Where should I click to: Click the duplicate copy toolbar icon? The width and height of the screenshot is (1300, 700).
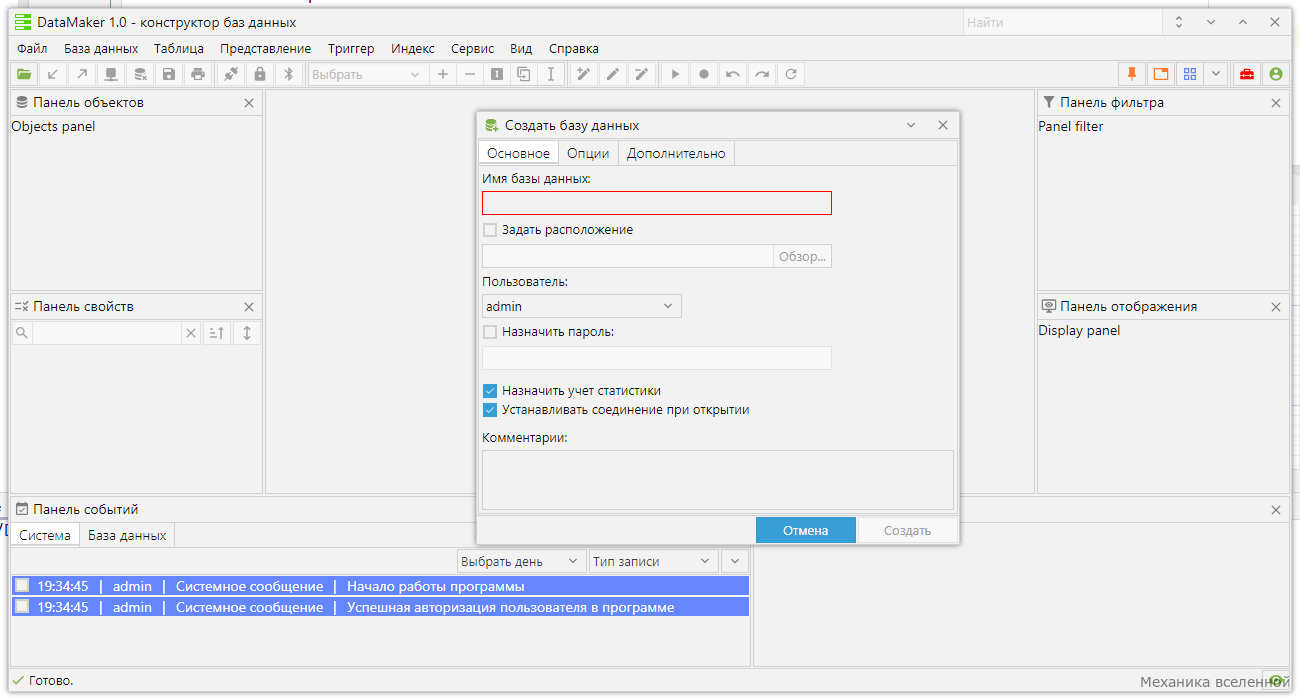point(524,74)
